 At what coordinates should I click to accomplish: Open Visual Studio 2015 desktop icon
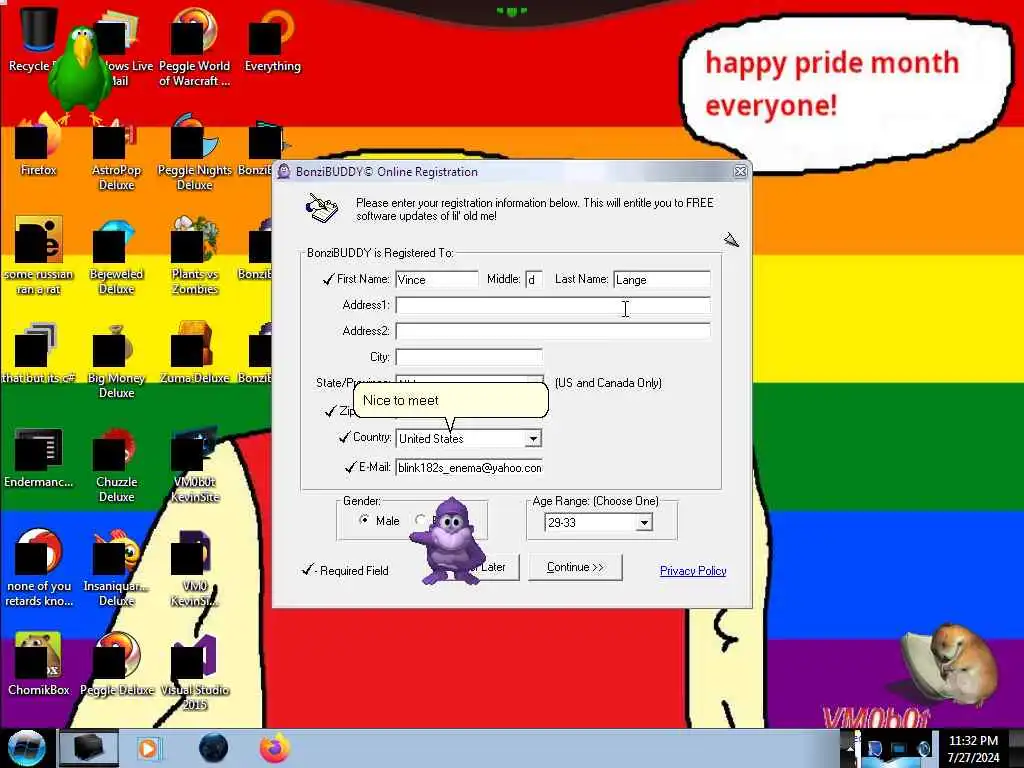[x=195, y=673]
